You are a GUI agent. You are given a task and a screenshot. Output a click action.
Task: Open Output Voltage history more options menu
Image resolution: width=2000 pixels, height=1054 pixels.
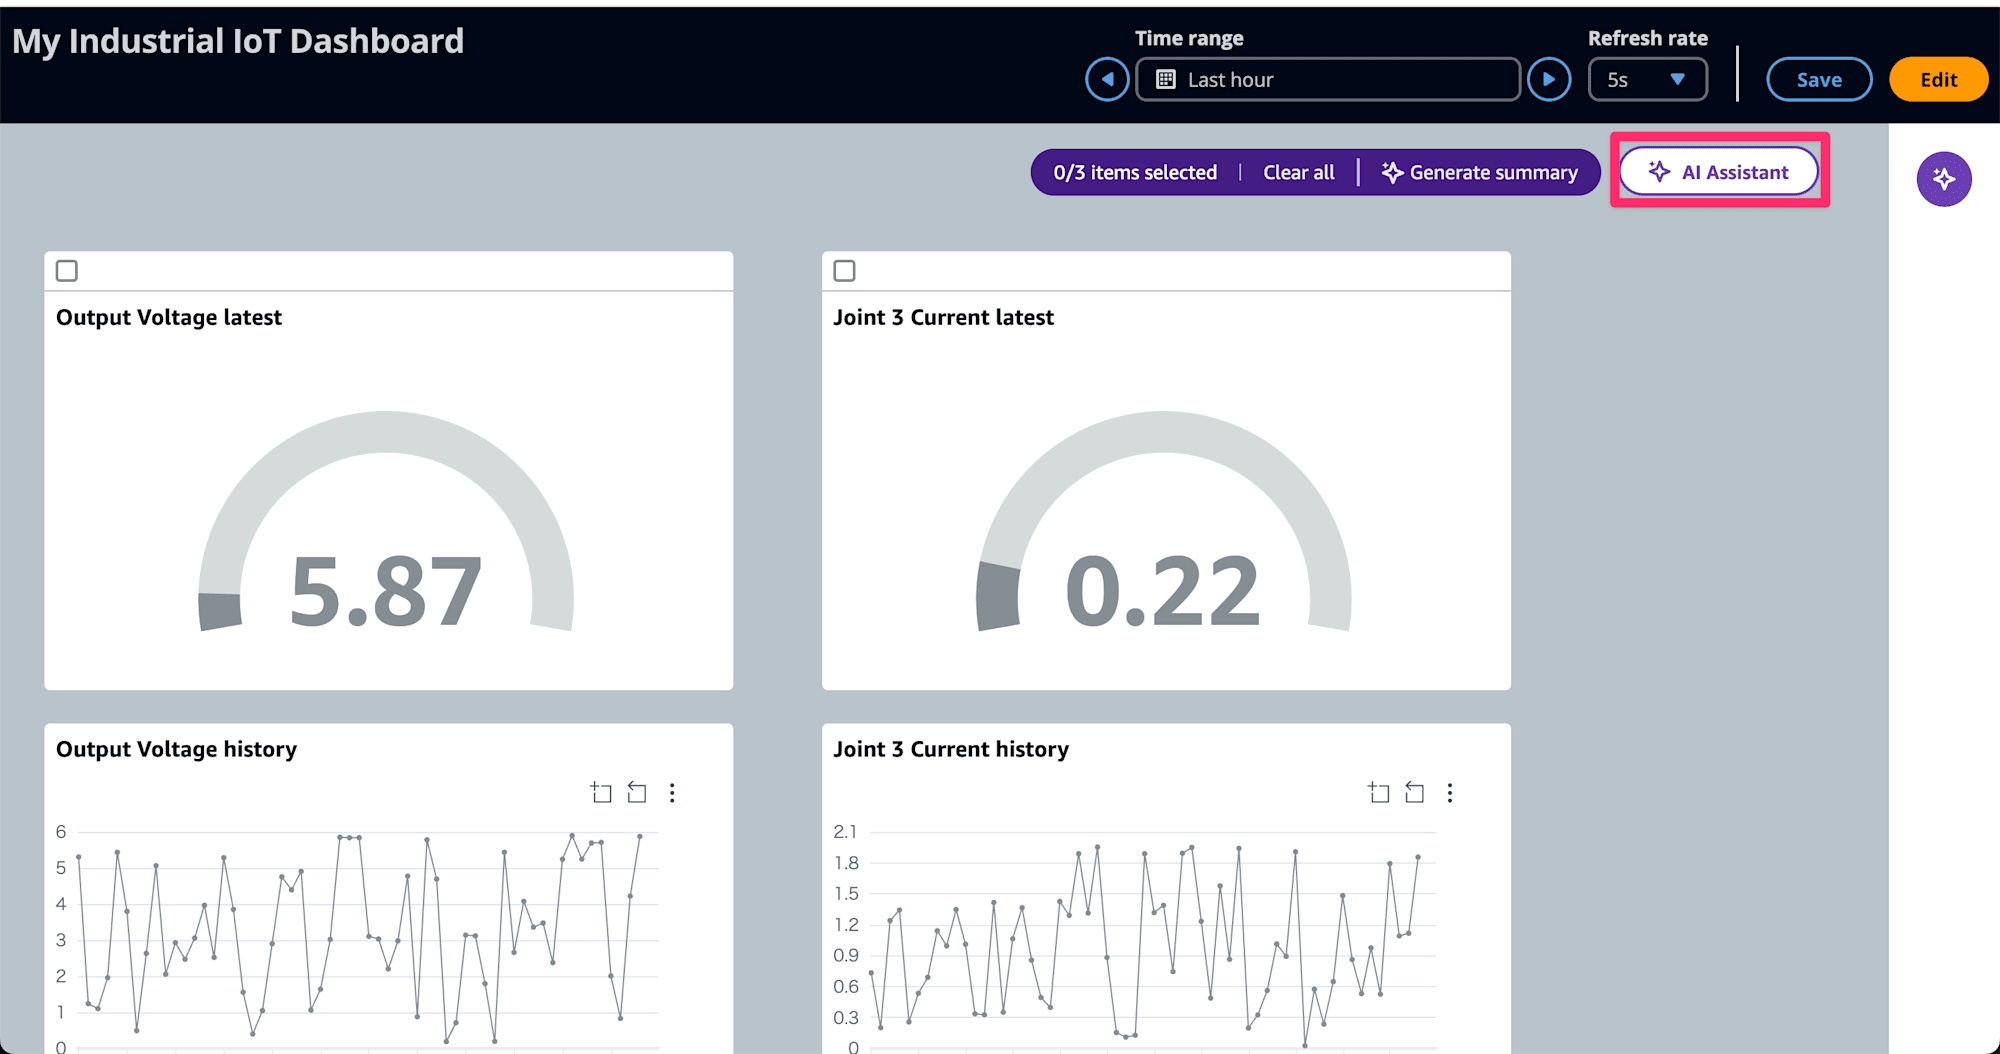pos(672,793)
